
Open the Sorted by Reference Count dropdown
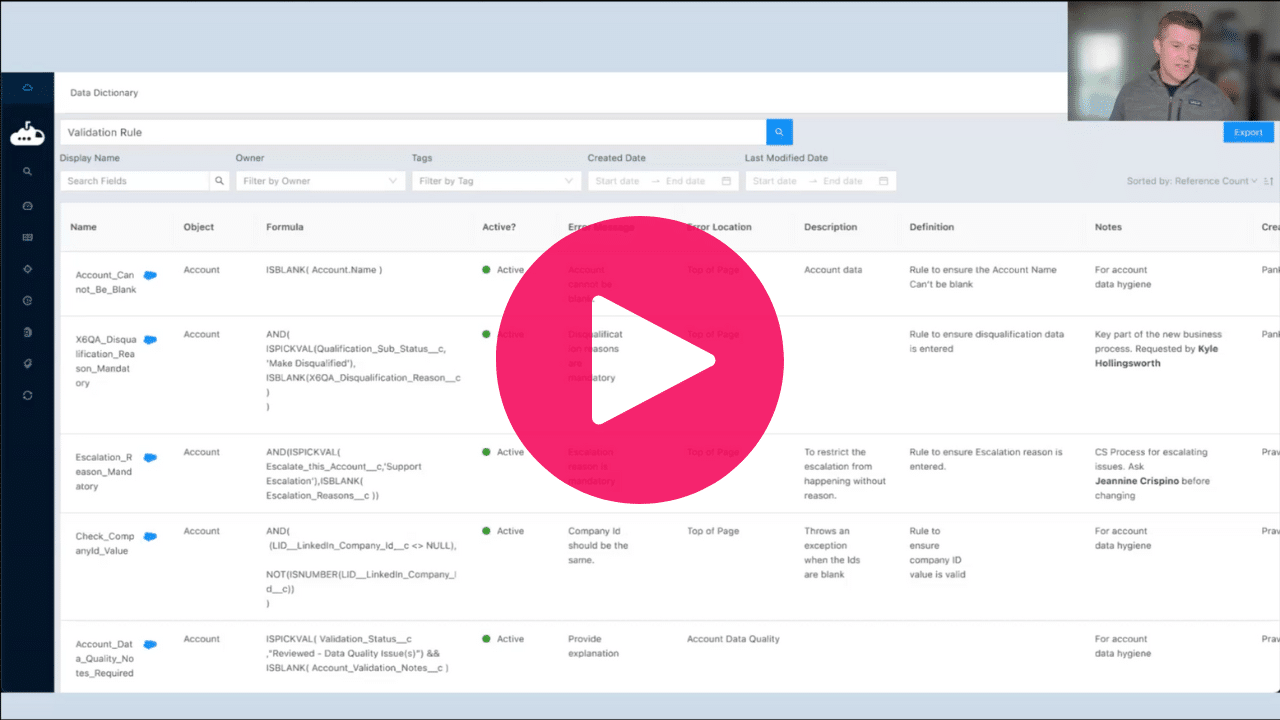(1192, 181)
